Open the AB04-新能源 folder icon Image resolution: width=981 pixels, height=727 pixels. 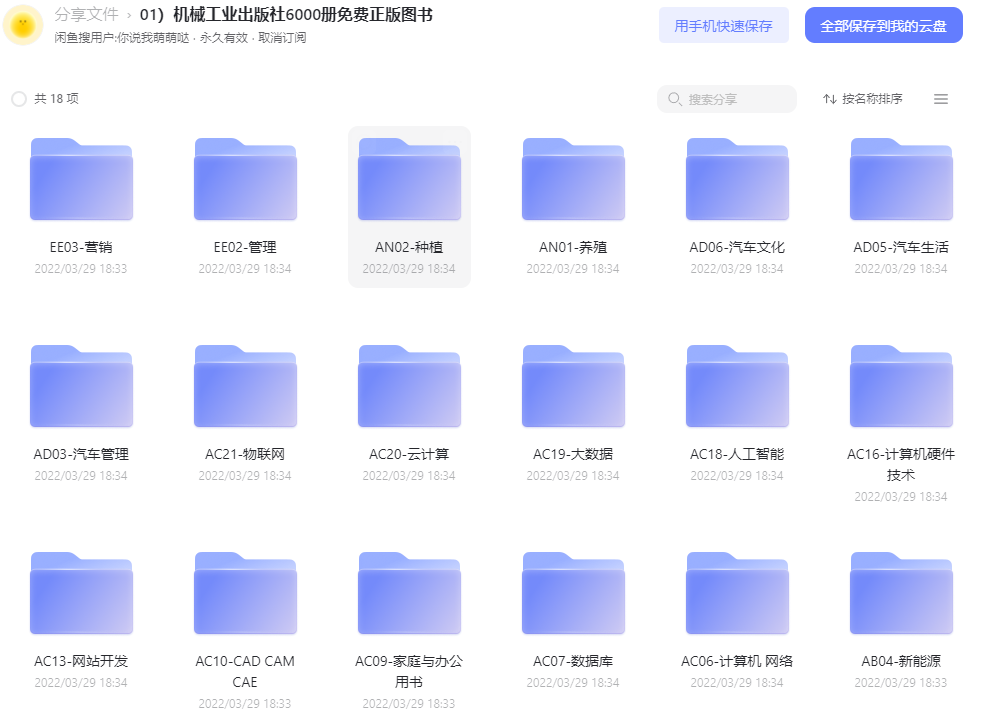click(901, 593)
